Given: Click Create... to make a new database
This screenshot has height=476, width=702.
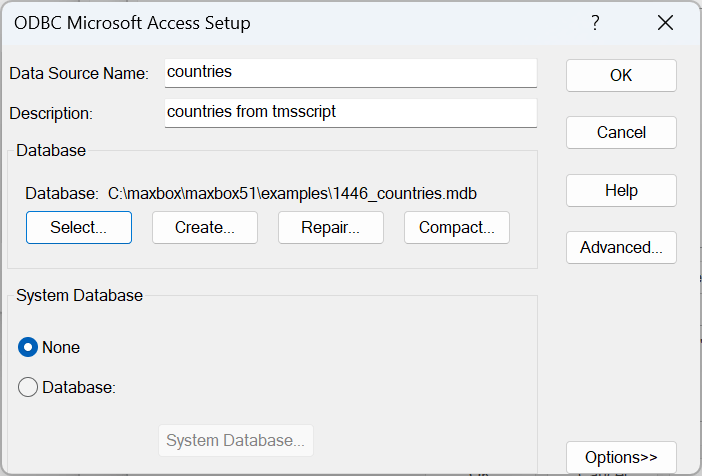Looking at the screenshot, I should click(204, 227).
